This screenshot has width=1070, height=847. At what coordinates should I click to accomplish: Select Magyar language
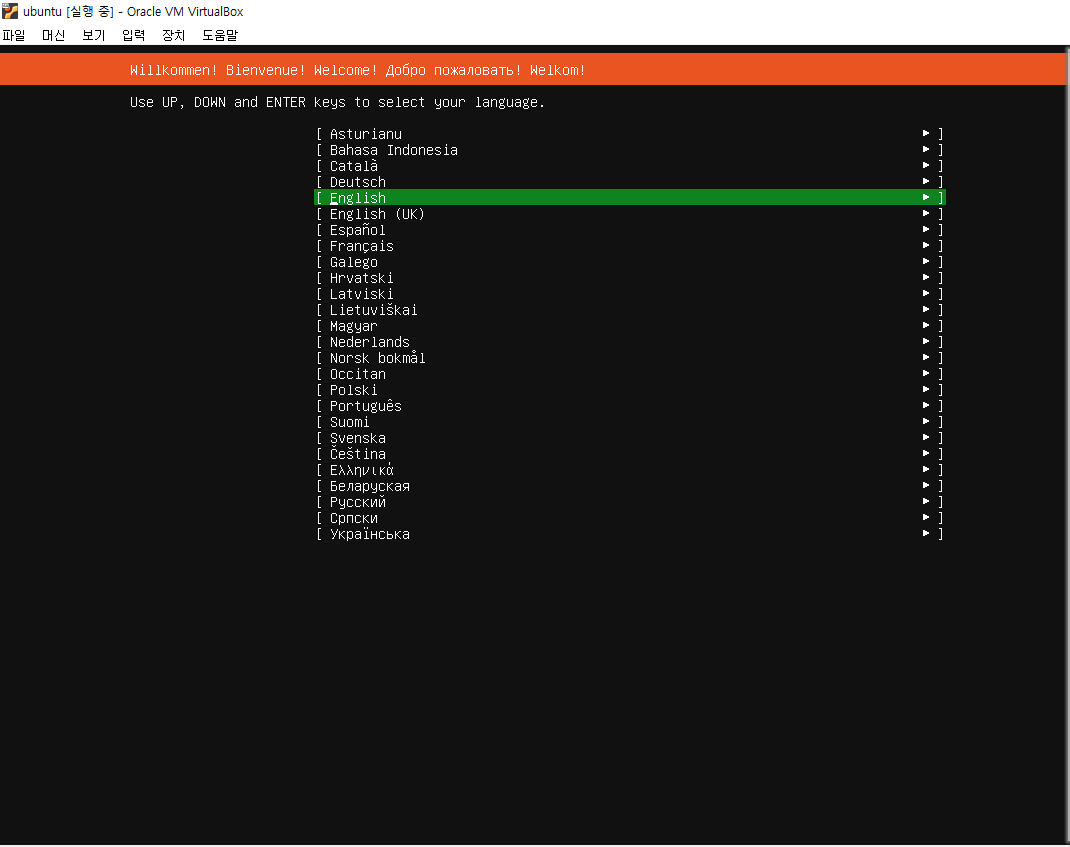coord(630,326)
